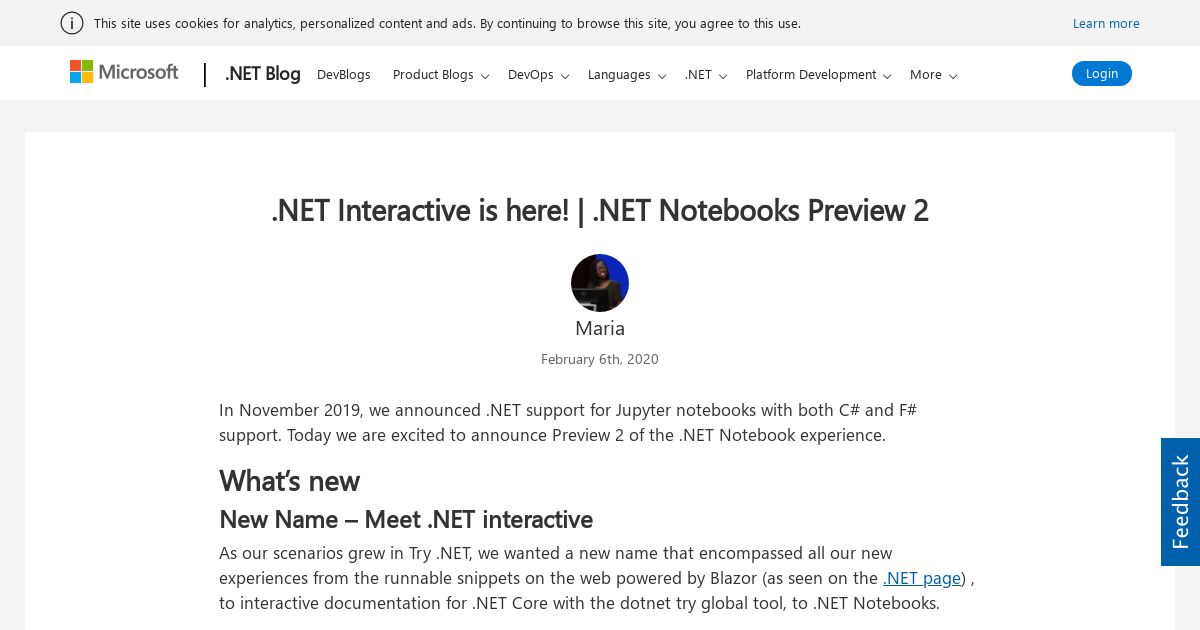Image resolution: width=1200 pixels, height=630 pixels.
Task: Open Maria's author avatar photo
Action: coord(600,283)
